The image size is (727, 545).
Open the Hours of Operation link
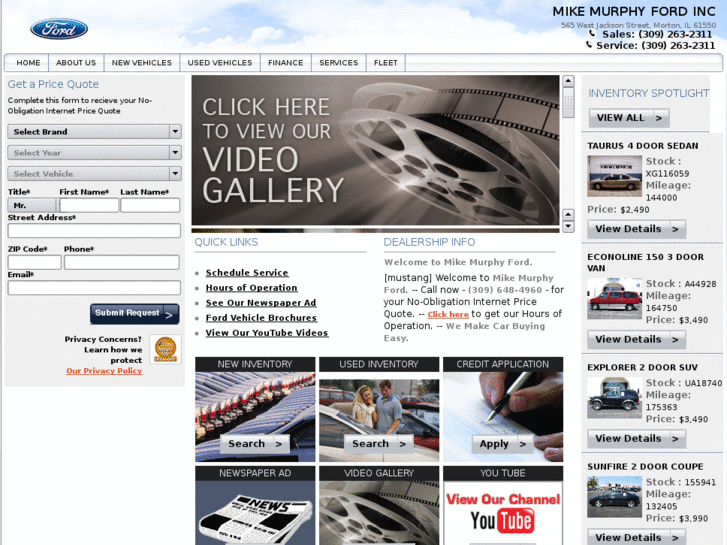[252, 288]
